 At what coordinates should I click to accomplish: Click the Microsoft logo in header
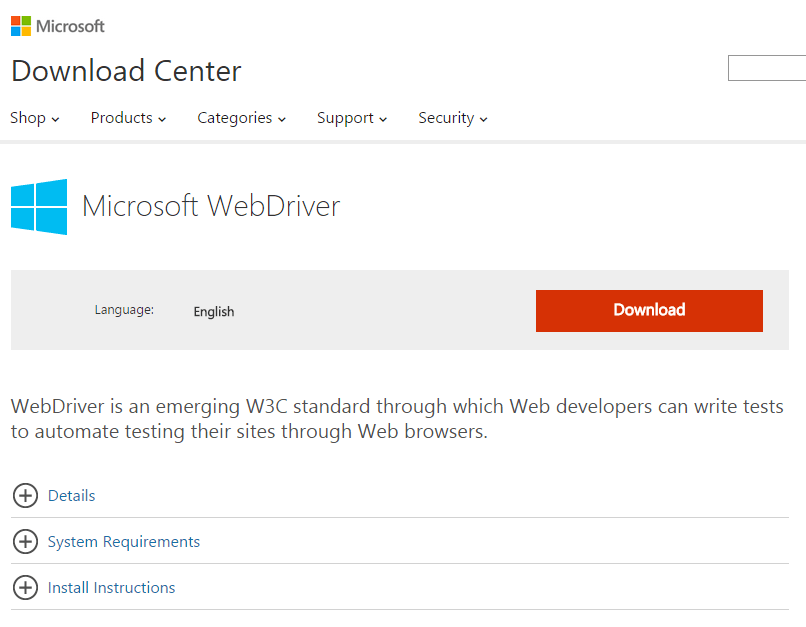pos(58,26)
